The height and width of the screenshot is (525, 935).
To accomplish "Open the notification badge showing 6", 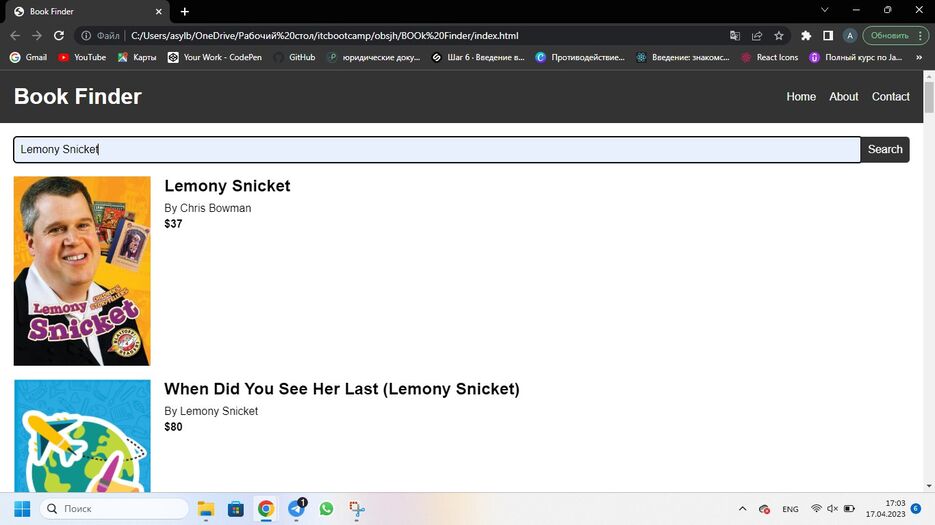I will (916, 508).
